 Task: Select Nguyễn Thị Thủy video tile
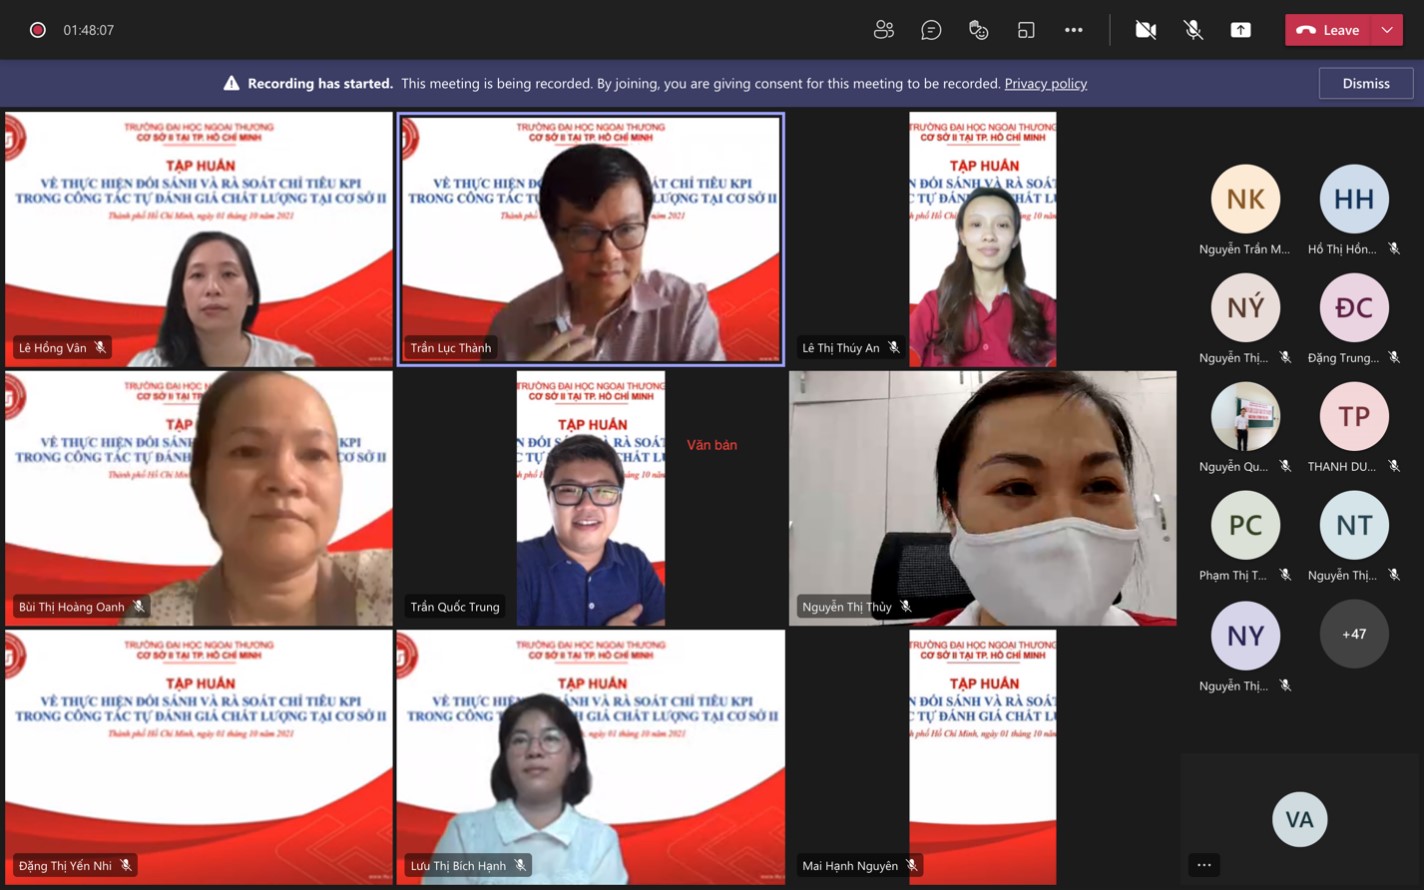[x=983, y=498]
